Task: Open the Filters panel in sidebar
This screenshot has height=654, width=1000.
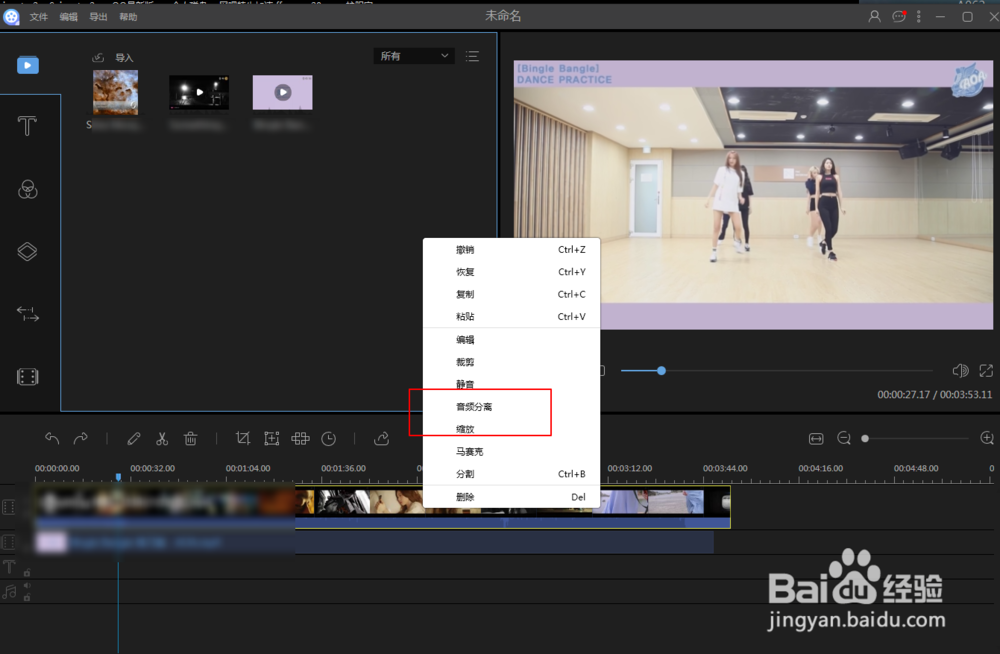Action: point(27,190)
